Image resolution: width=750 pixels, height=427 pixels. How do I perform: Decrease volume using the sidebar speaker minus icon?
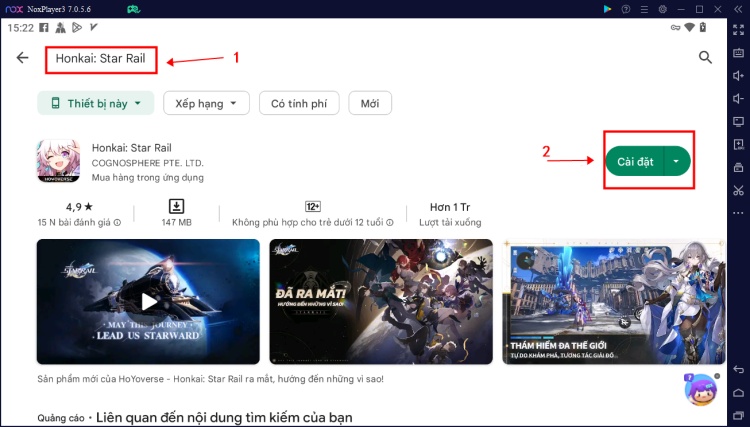coord(738,99)
